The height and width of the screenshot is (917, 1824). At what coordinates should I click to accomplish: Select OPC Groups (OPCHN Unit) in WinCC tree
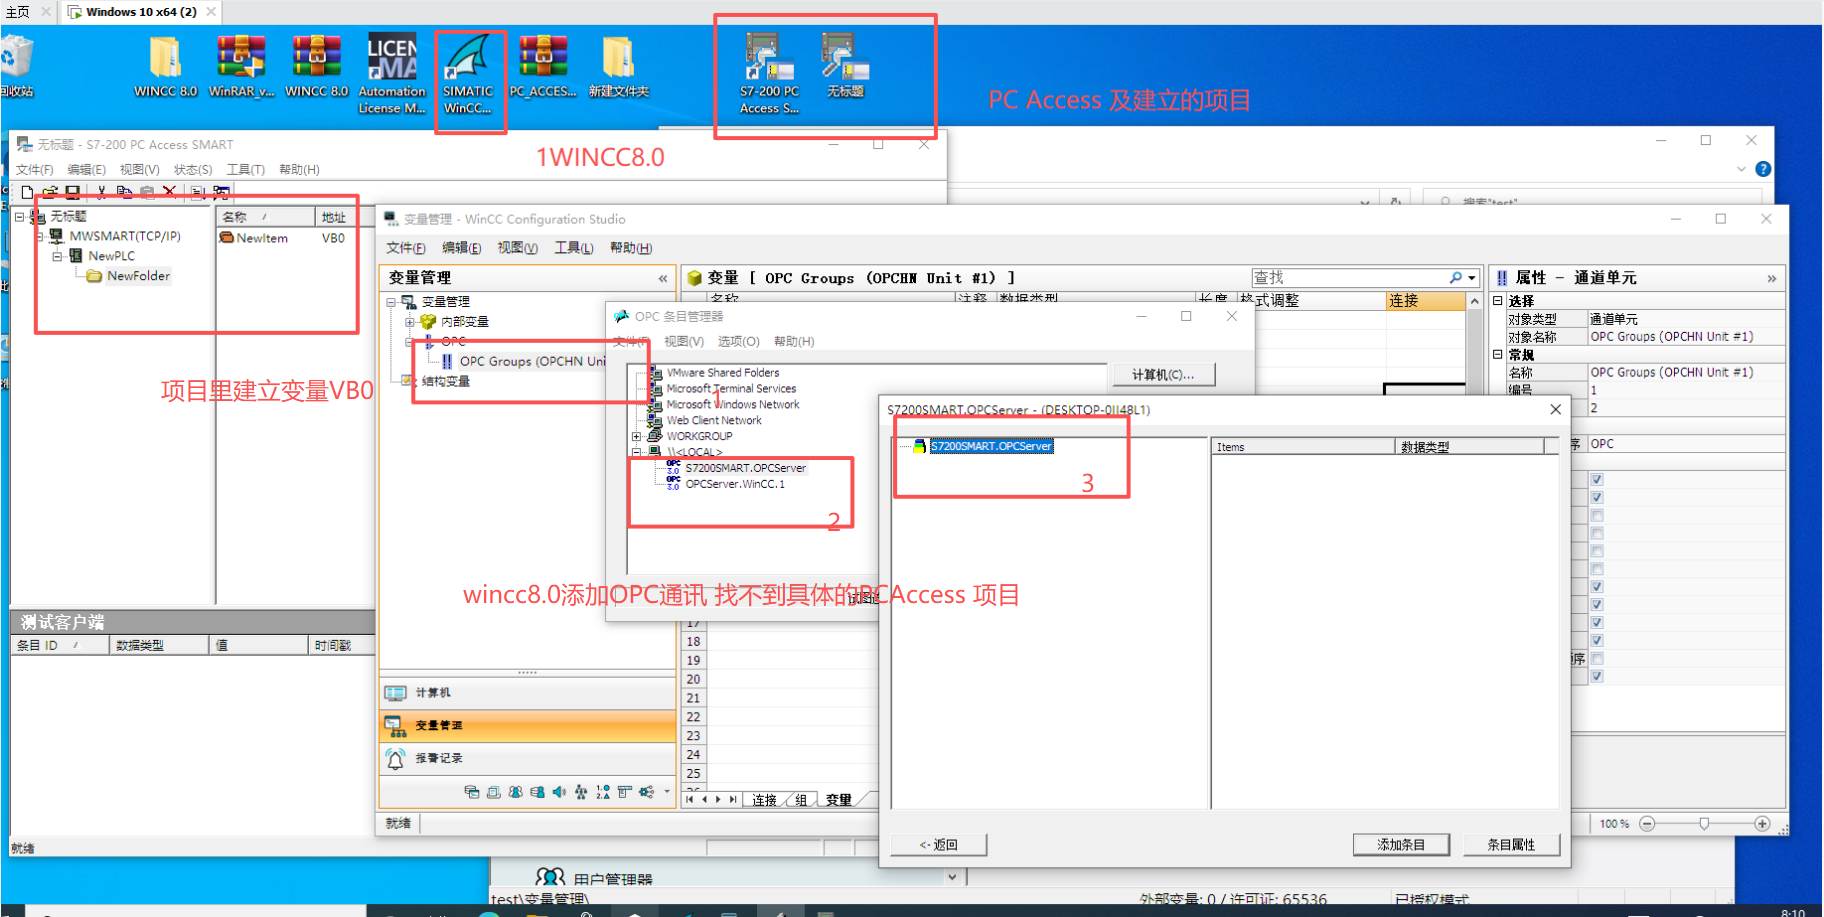(532, 361)
